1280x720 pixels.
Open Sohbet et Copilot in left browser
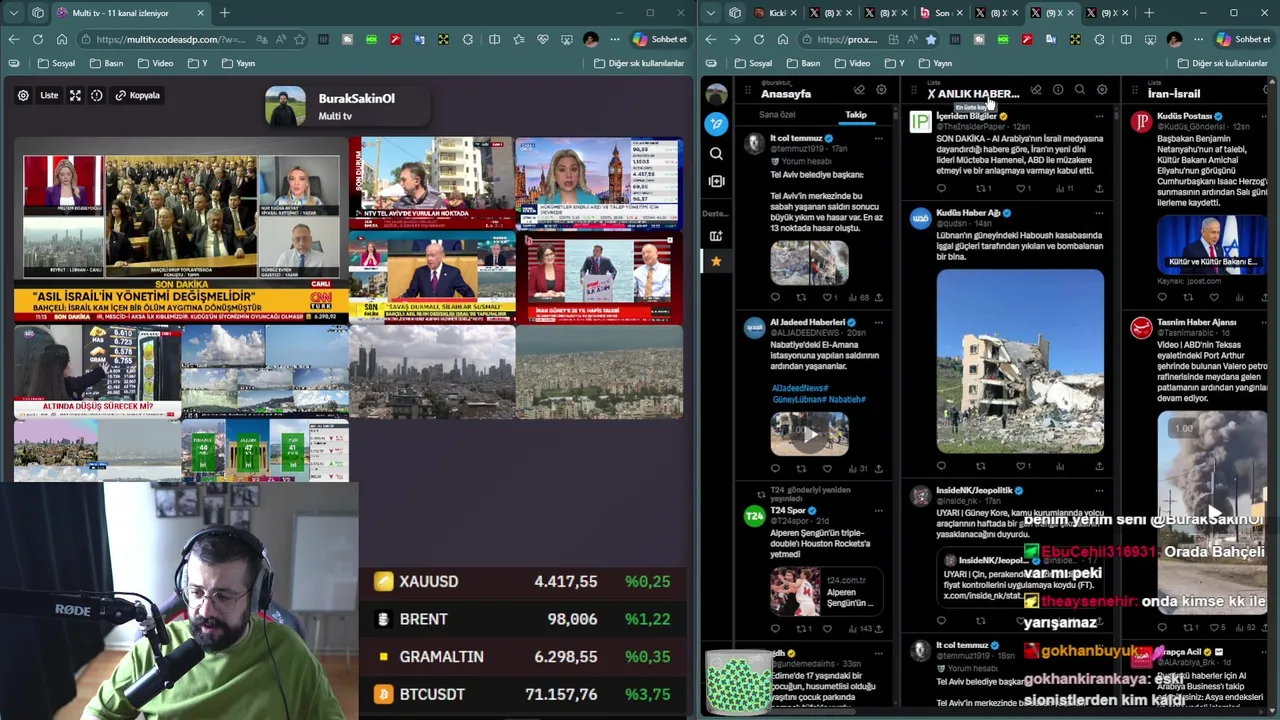tap(659, 39)
